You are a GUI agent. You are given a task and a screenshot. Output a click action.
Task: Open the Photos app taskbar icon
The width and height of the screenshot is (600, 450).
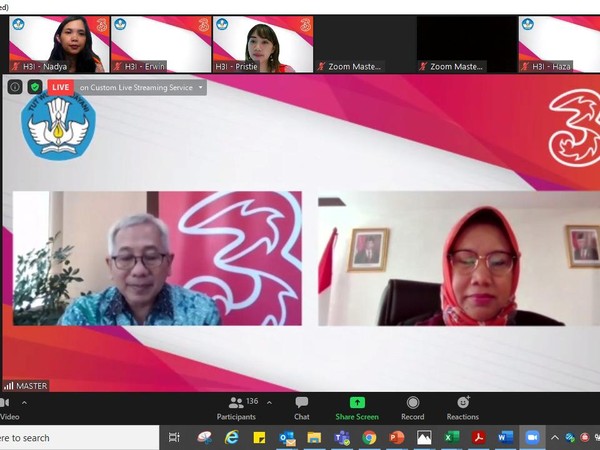click(424, 437)
